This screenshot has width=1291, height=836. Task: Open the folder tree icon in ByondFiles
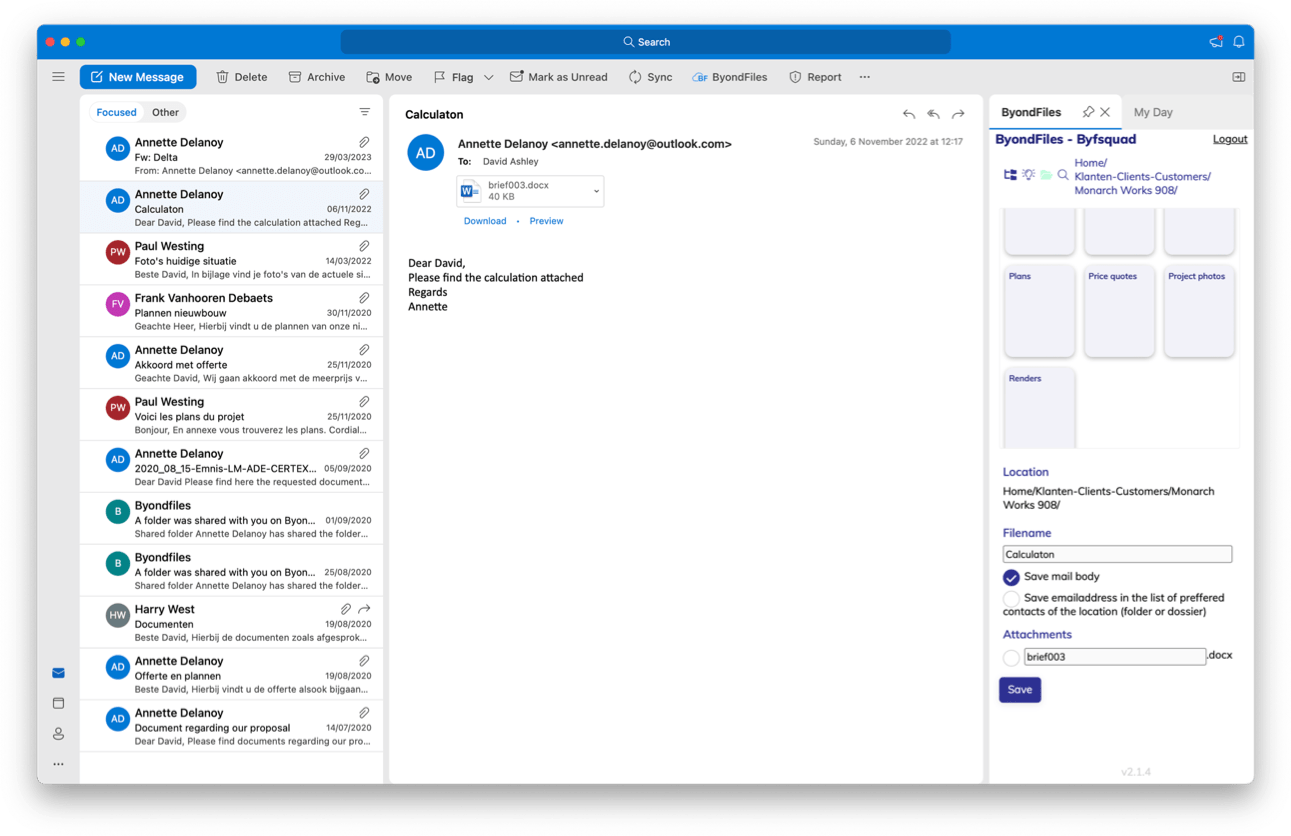[x=1010, y=175]
